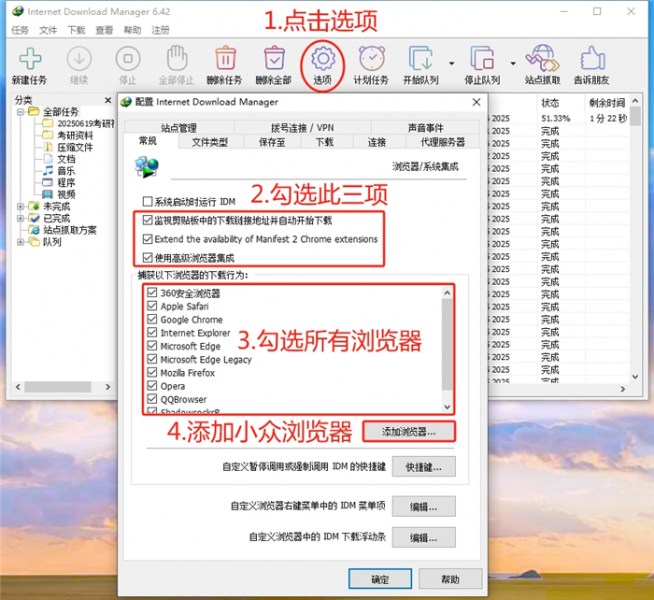Click the 快捷键... button
Screen dimensions: 654x600
click(x=424, y=467)
